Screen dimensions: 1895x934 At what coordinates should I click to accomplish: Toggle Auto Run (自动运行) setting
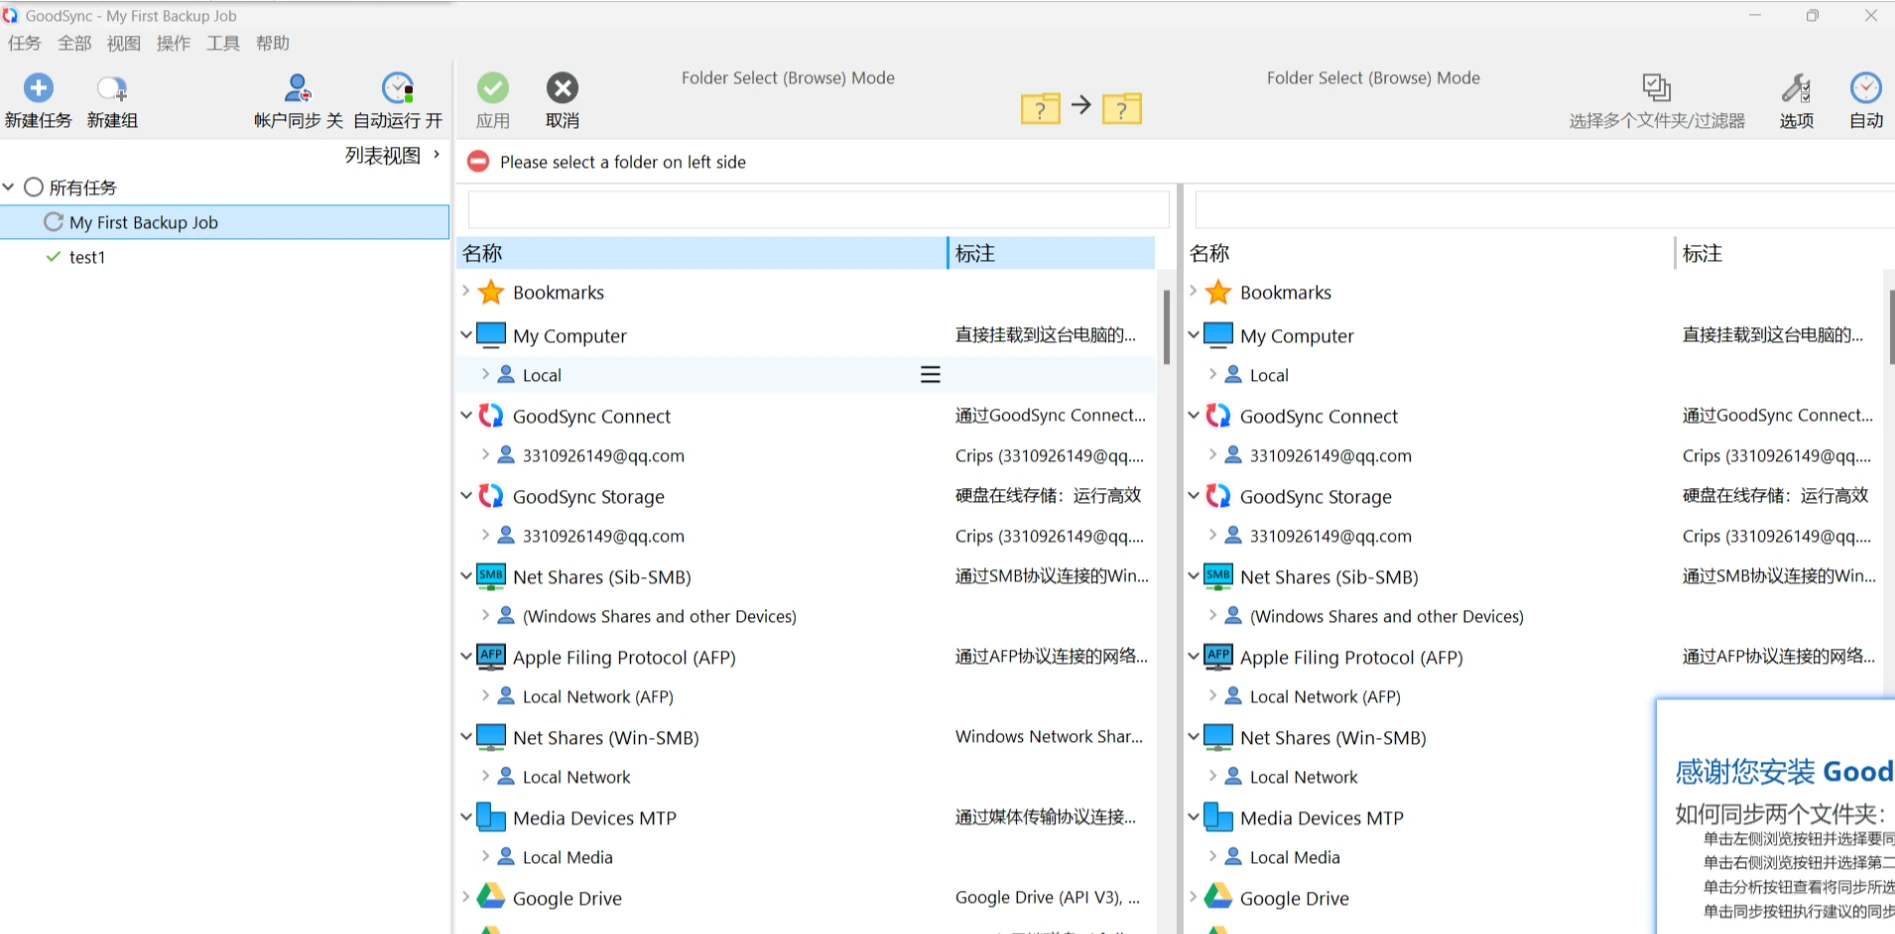pos(398,89)
